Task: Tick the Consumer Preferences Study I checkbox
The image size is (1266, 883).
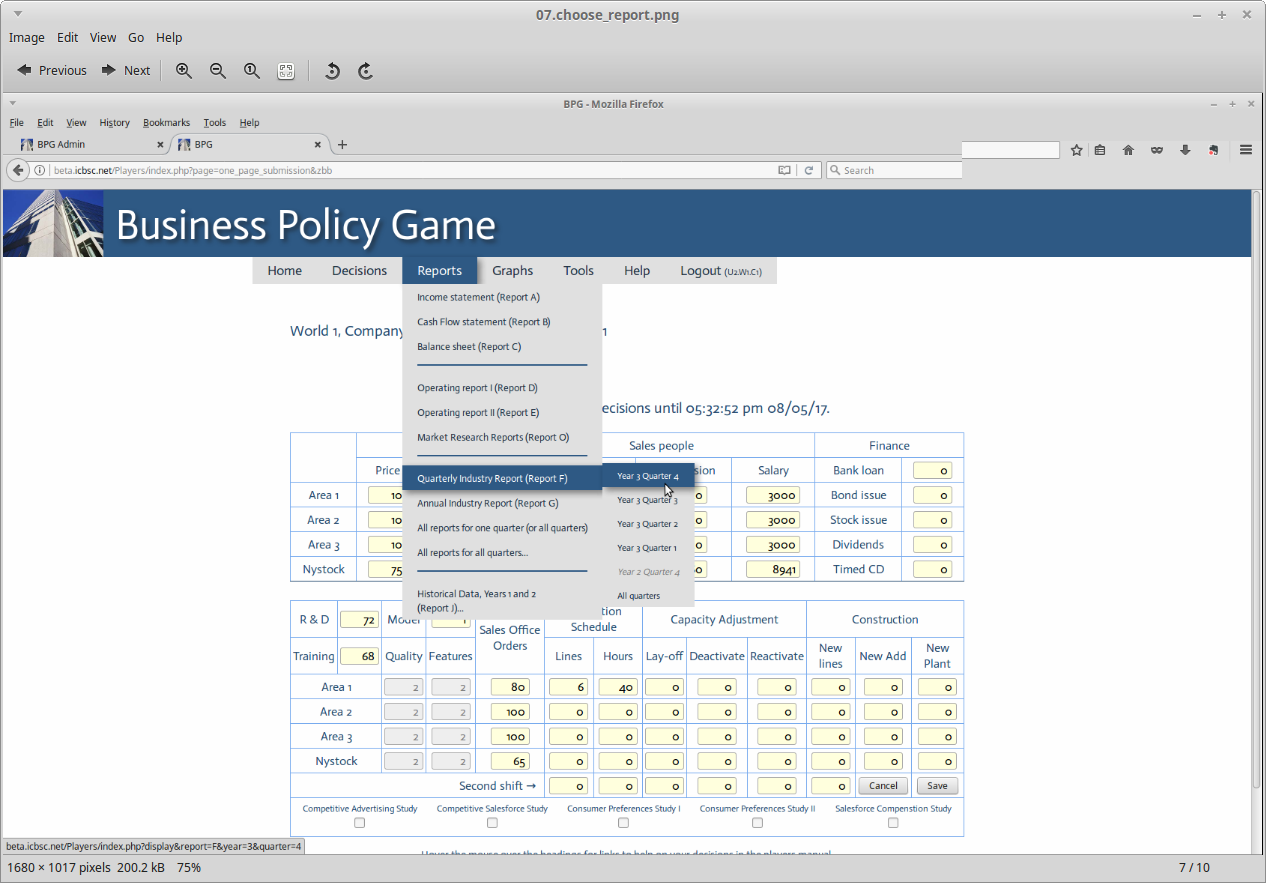Action: tap(624, 823)
